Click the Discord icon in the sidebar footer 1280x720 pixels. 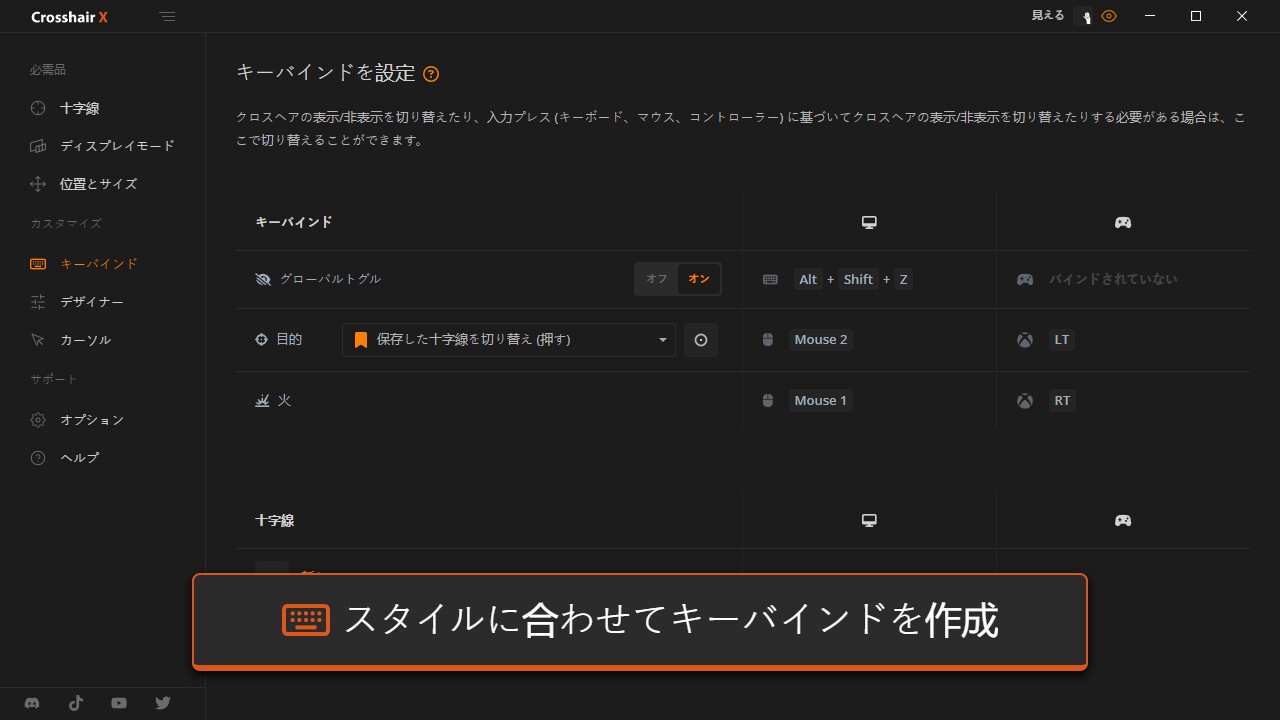point(32,703)
